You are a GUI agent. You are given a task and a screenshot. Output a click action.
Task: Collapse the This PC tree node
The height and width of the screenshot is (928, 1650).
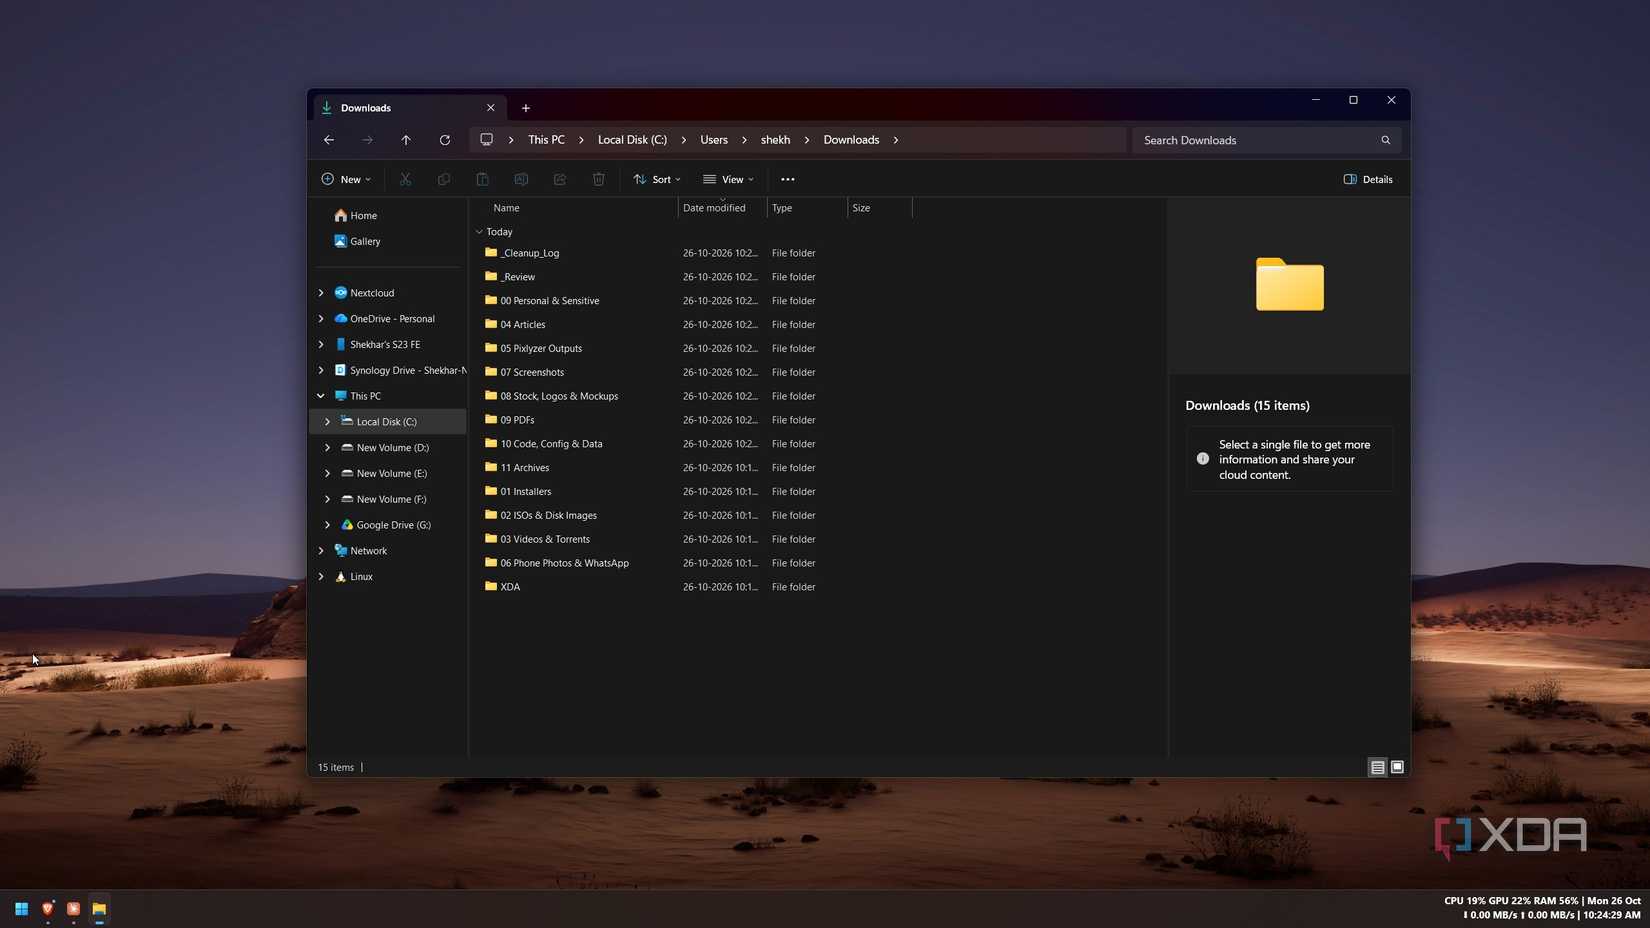[321, 396]
